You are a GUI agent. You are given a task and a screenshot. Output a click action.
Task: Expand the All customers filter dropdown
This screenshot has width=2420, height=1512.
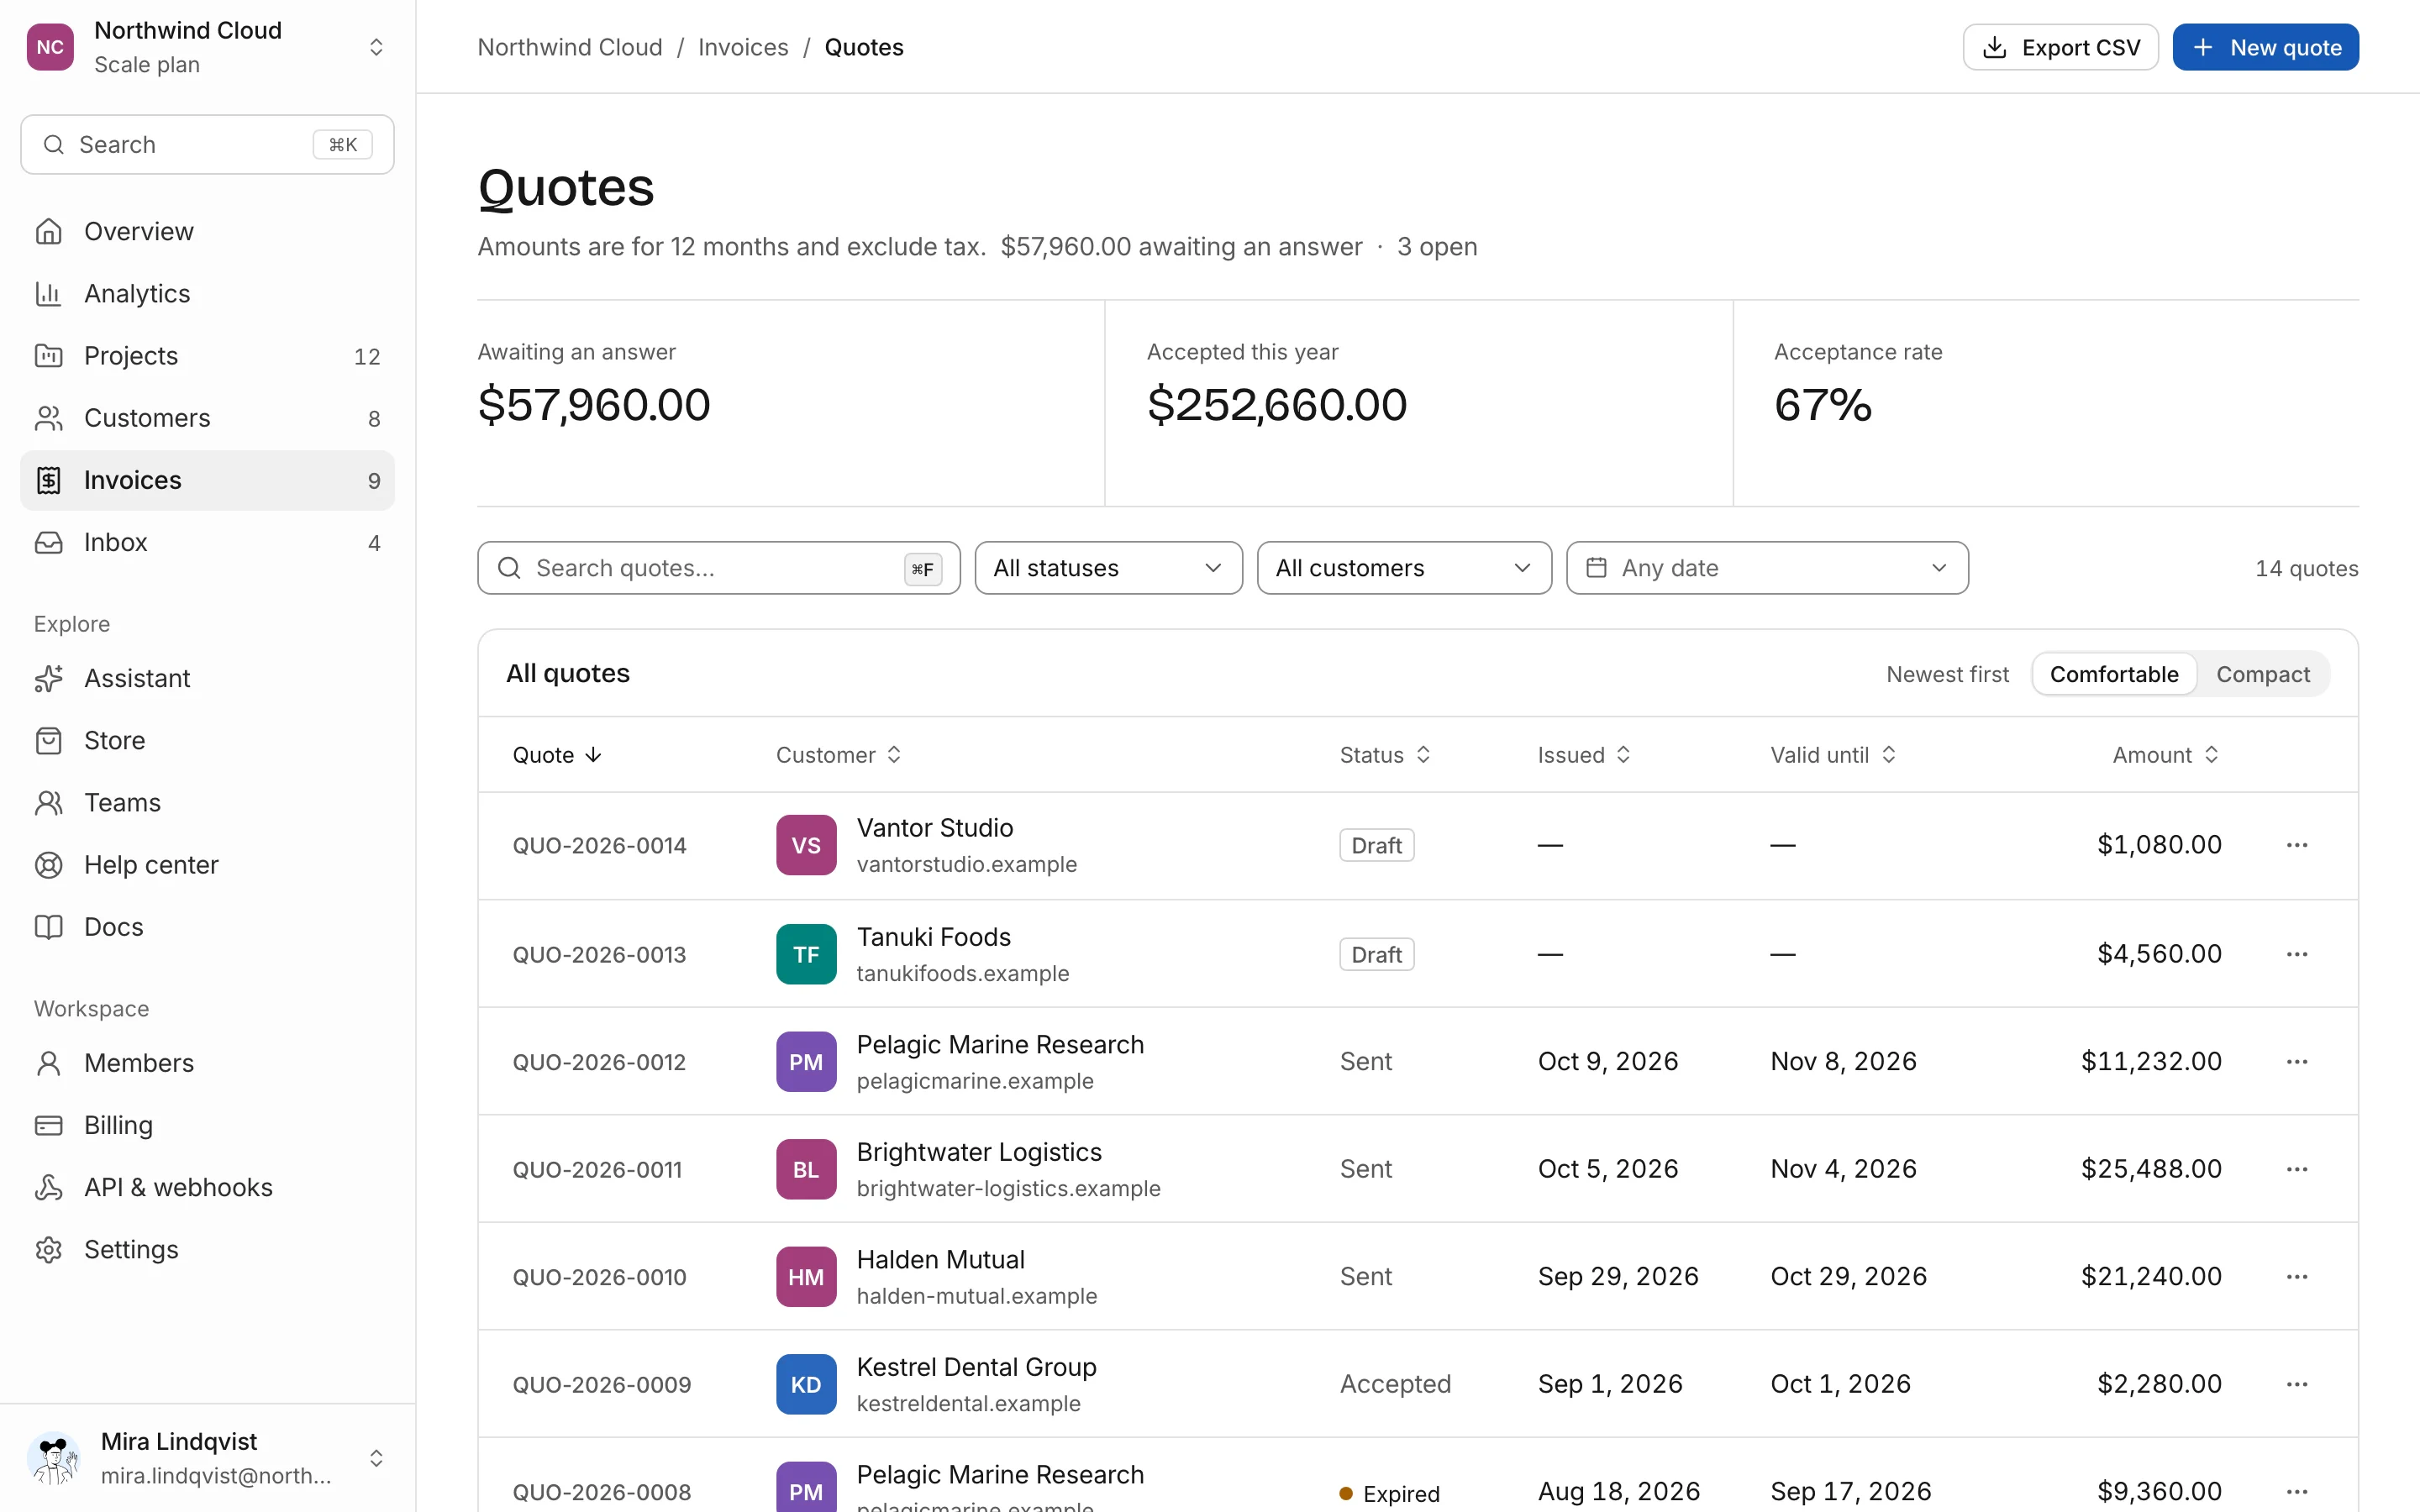pos(1404,568)
